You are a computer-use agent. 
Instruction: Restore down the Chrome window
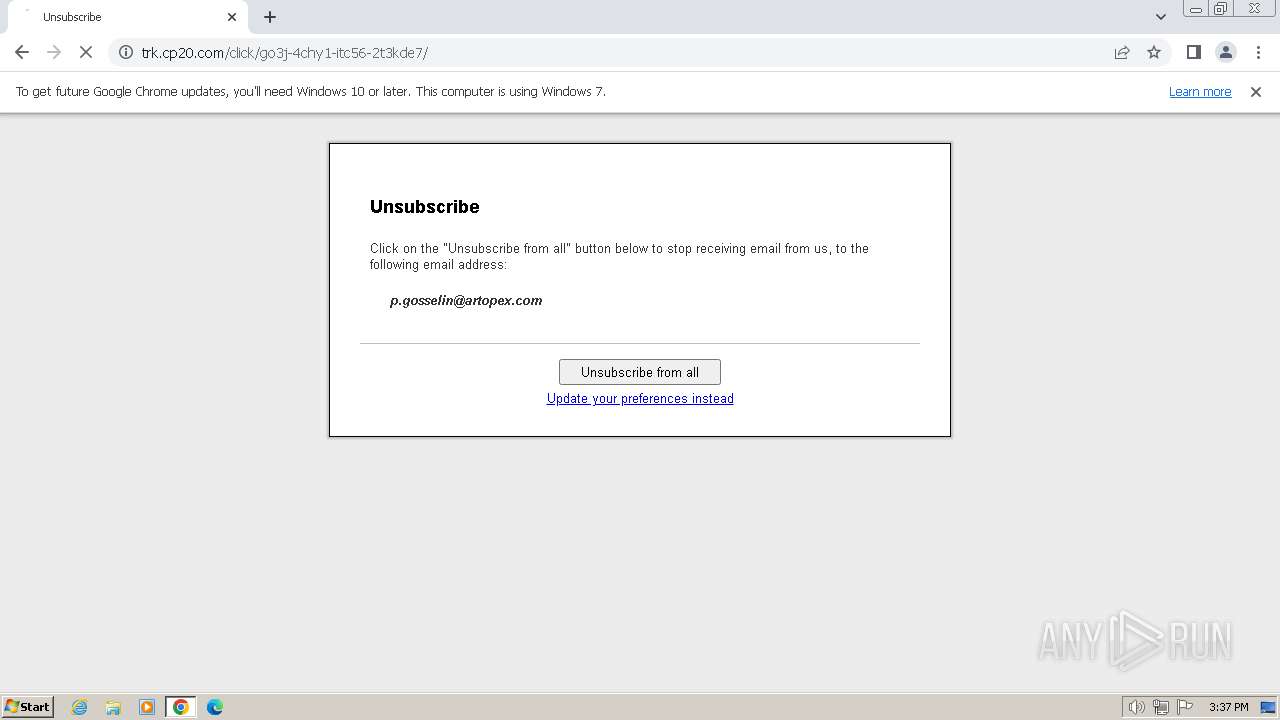tap(1221, 9)
